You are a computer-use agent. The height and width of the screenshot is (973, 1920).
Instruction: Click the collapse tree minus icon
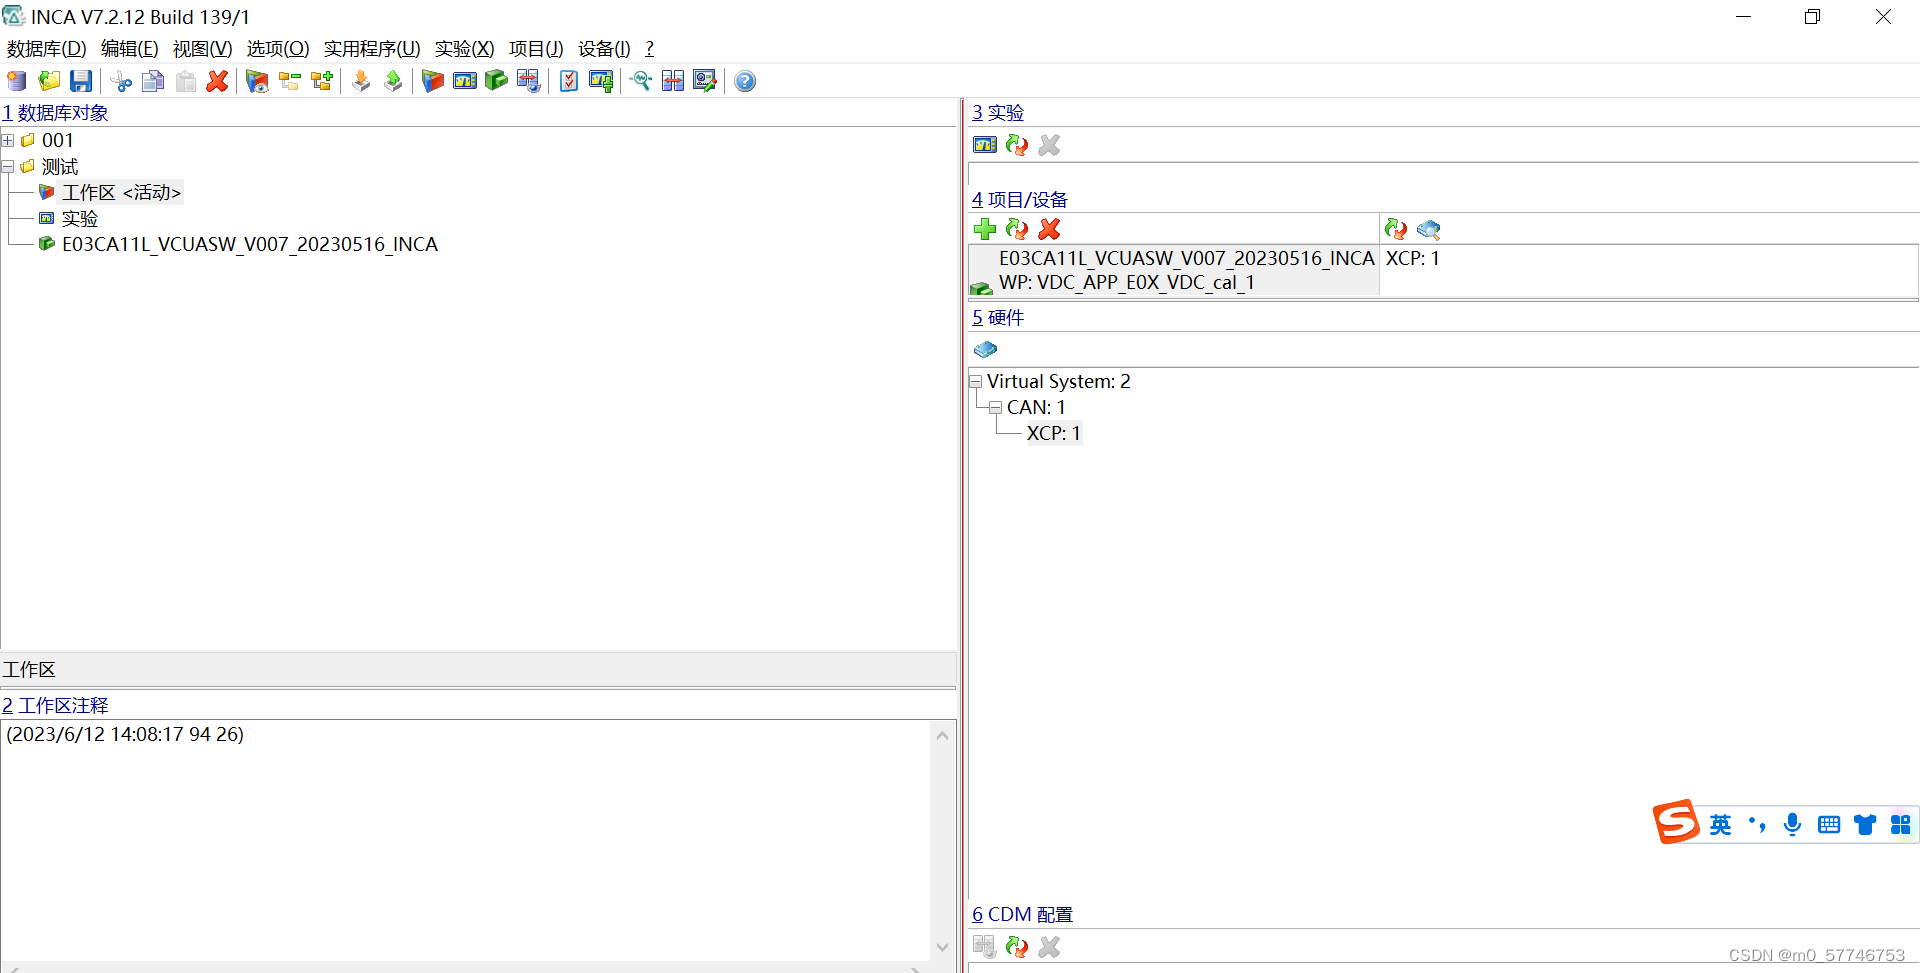289,81
